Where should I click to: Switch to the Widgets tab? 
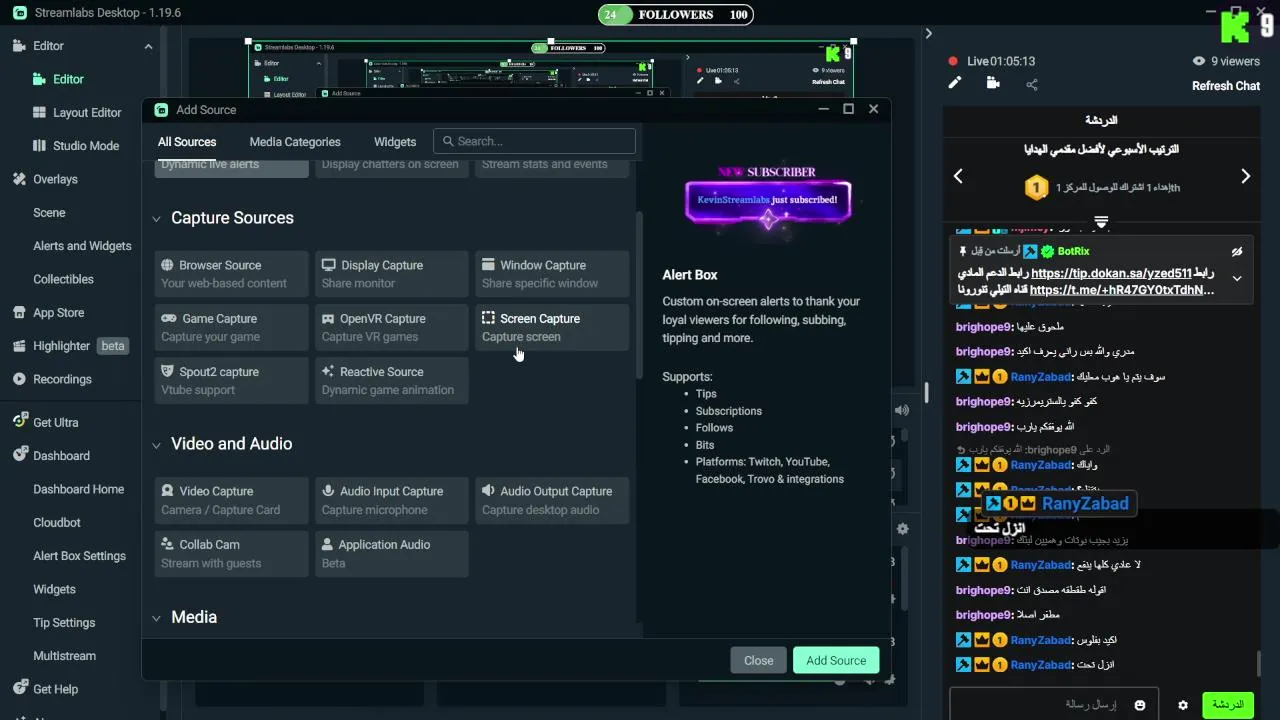tap(395, 142)
